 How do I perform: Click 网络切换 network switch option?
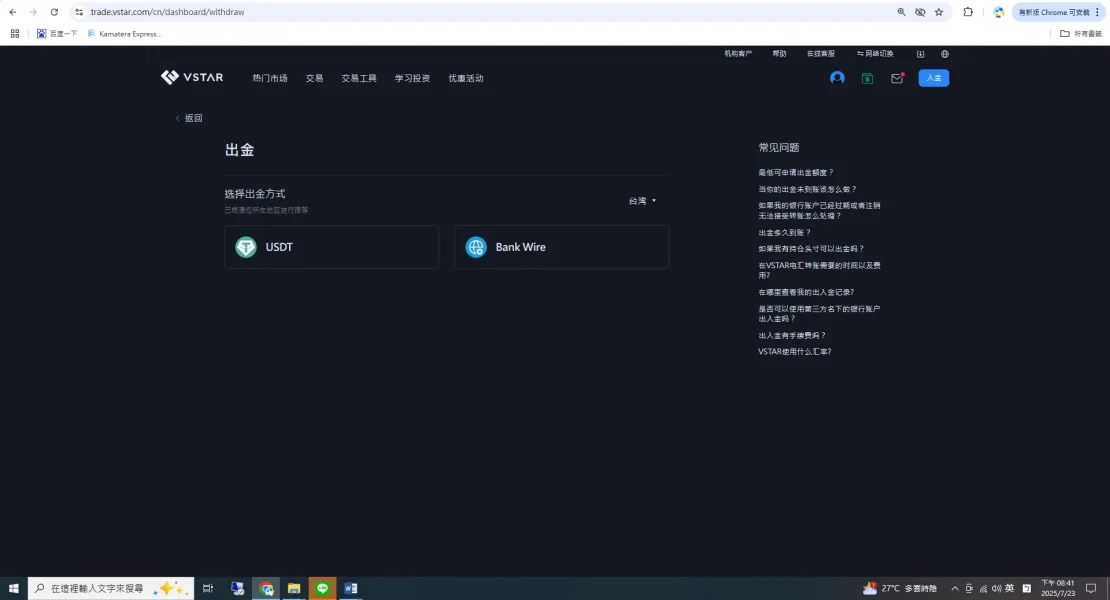click(x=875, y=54)
